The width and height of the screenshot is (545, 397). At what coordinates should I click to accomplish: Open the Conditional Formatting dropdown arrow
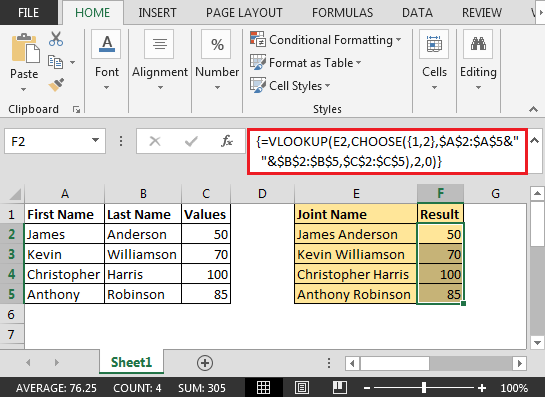click(398, 40)
